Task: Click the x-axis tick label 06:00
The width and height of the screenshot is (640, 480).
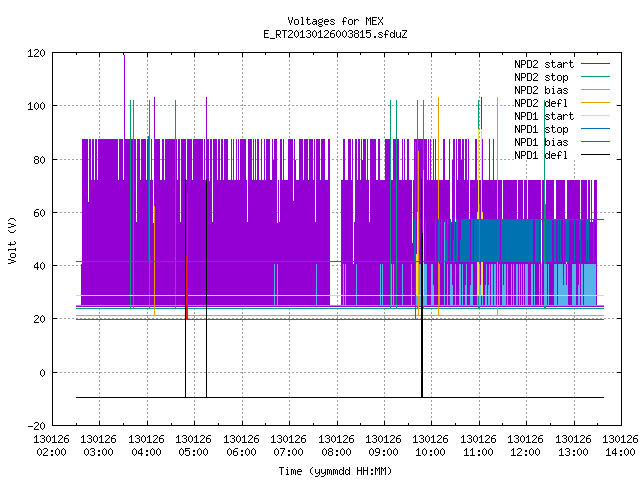Action: point(241,453)
